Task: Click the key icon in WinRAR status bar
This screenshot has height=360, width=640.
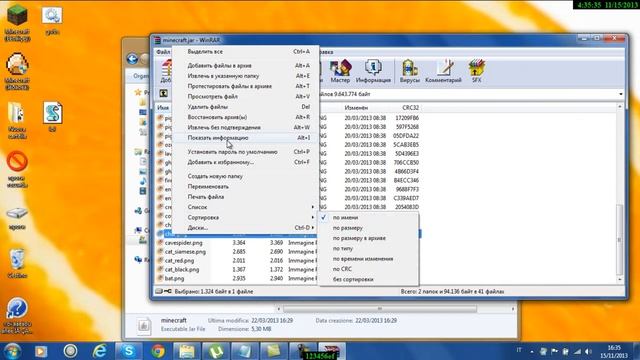Action: pos(168,291)
